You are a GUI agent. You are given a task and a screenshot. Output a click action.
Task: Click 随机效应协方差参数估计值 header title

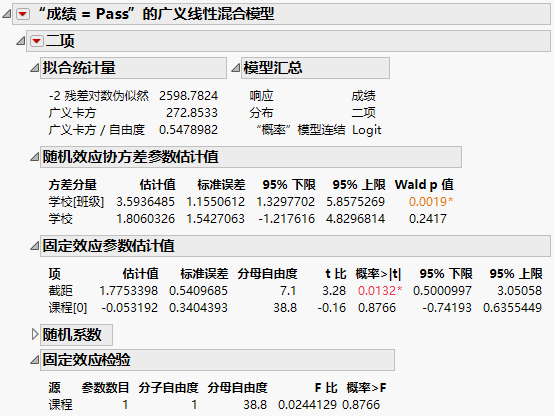131,157
